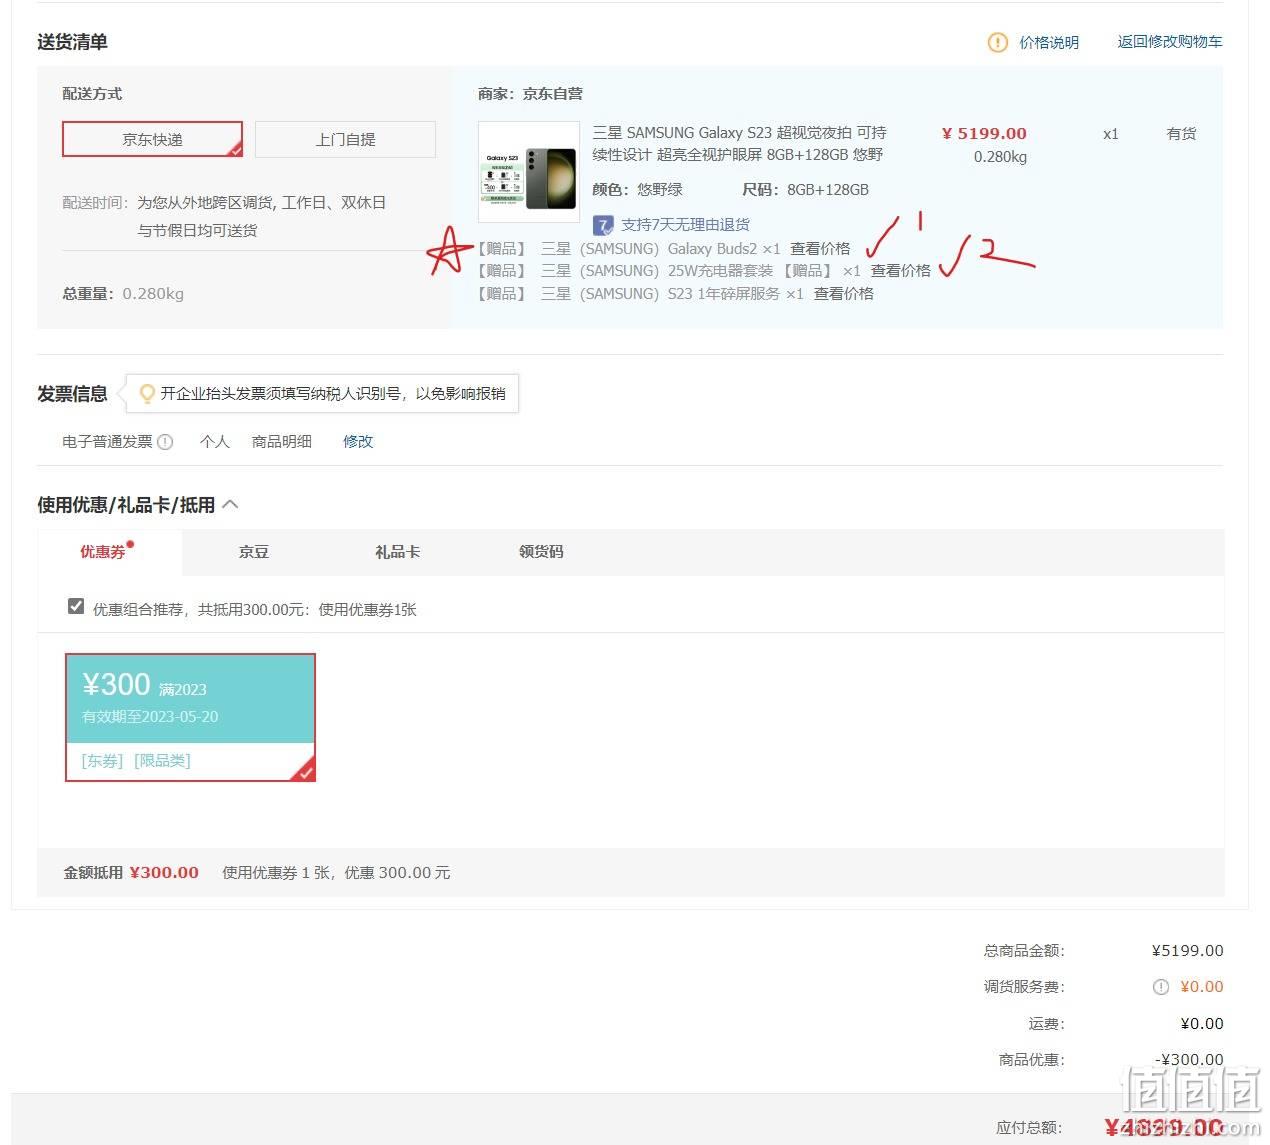Open the Samsung Galaxy S23 product title
The image size is (1270, 1145).
[739, 143]
